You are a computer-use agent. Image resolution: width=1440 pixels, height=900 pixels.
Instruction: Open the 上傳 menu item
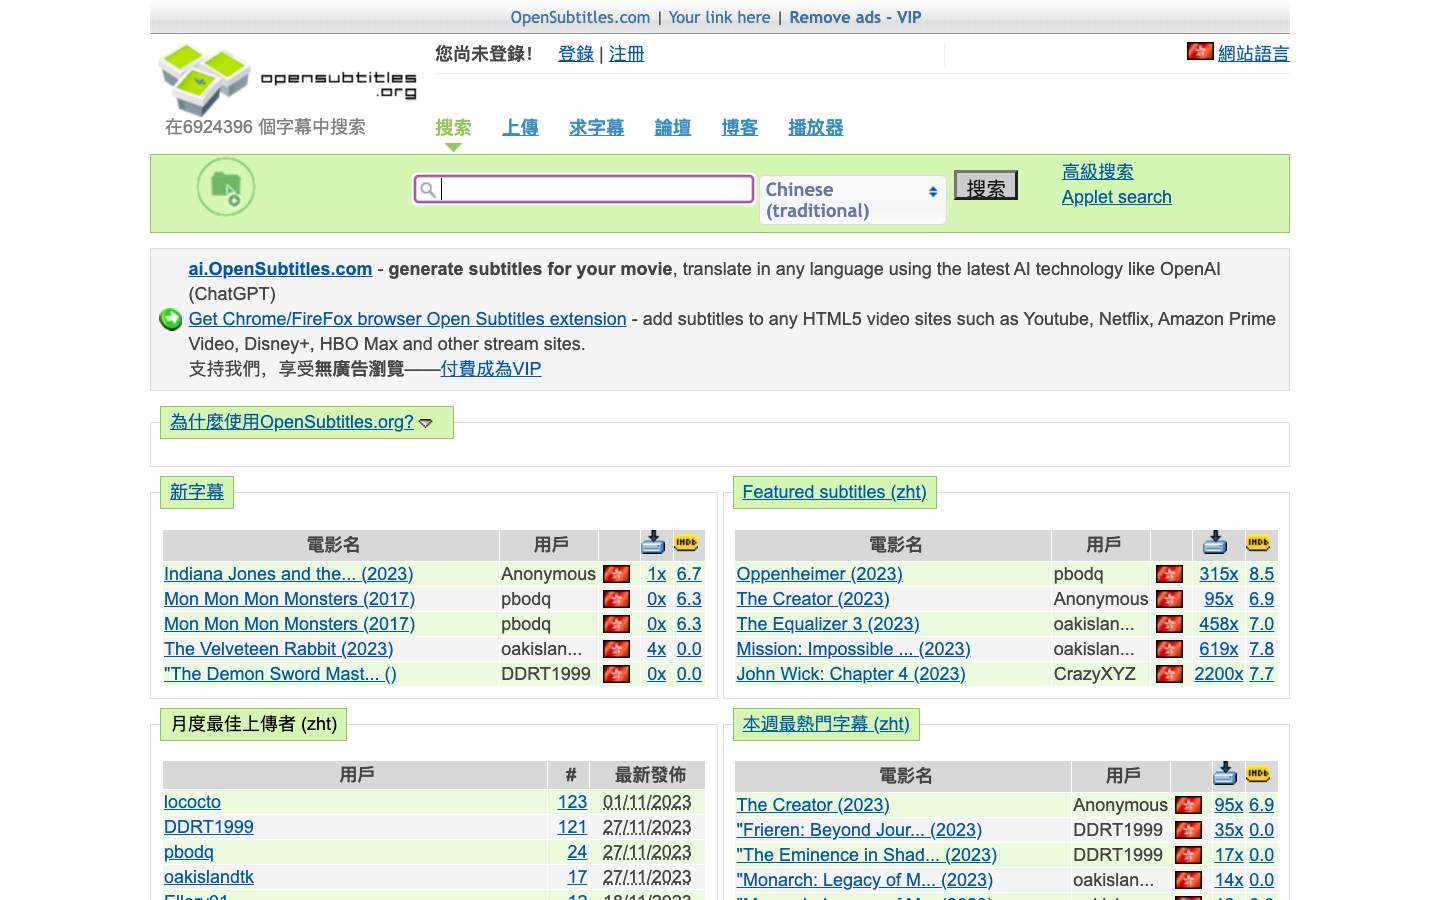520,127
